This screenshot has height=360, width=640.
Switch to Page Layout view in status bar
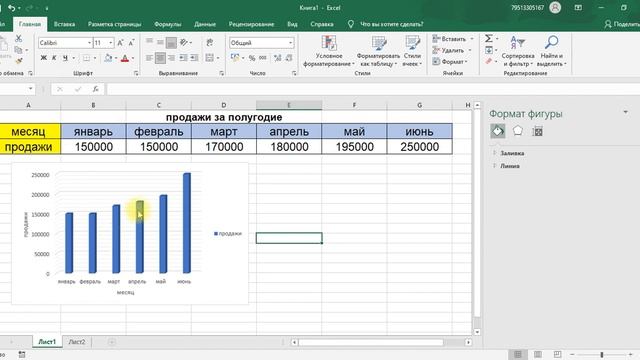[538, 354]
